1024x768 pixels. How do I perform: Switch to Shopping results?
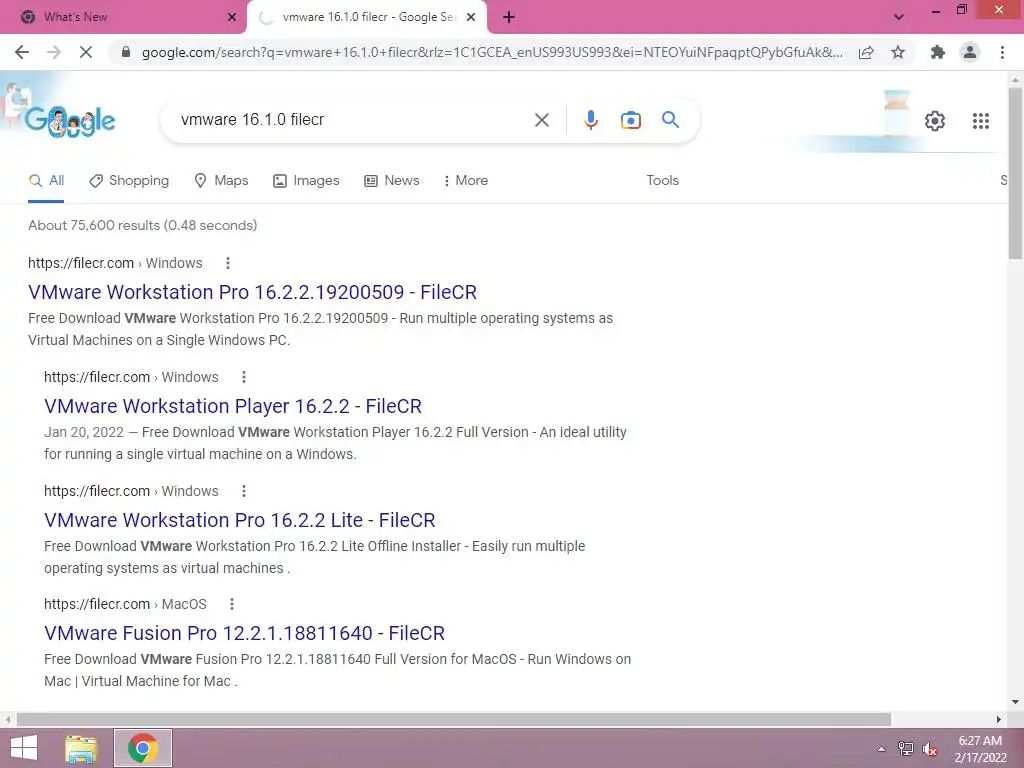129,181
